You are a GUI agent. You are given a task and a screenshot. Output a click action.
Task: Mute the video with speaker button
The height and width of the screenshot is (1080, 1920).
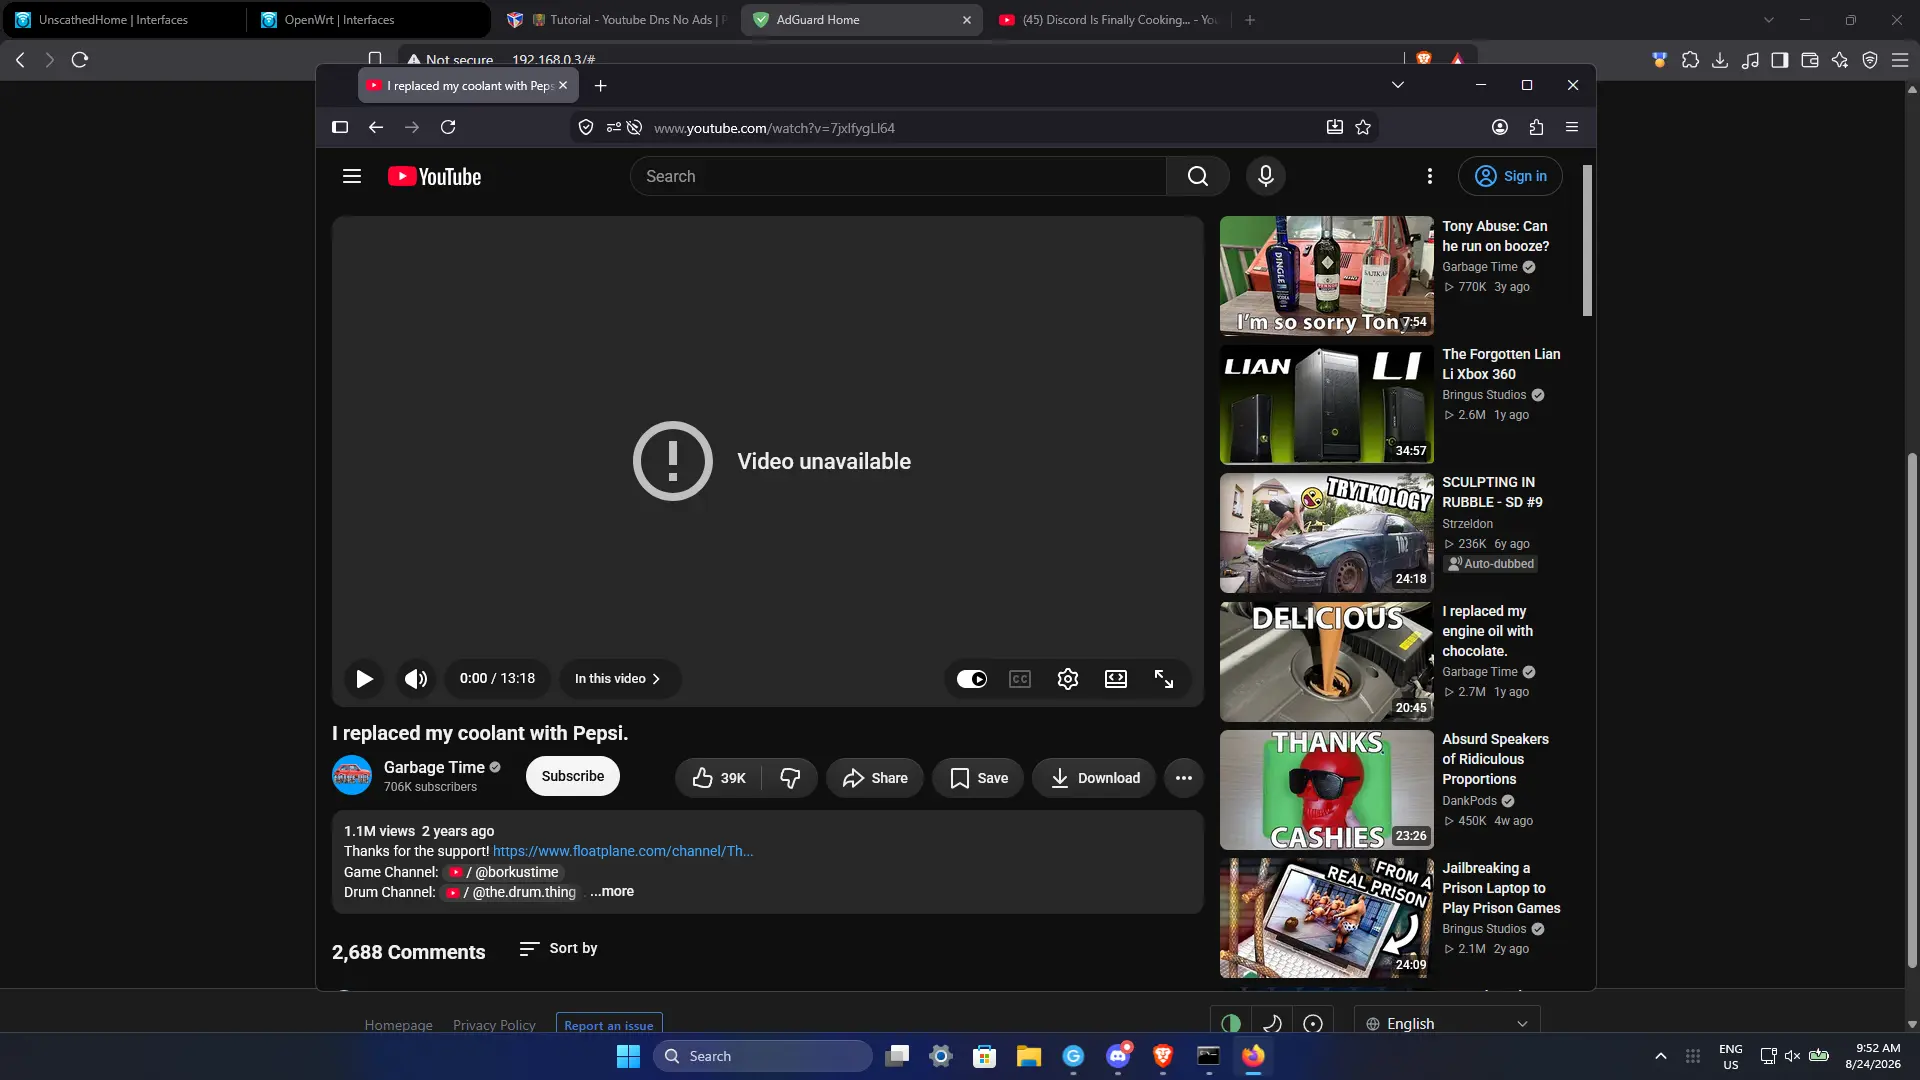coord(416,679)
